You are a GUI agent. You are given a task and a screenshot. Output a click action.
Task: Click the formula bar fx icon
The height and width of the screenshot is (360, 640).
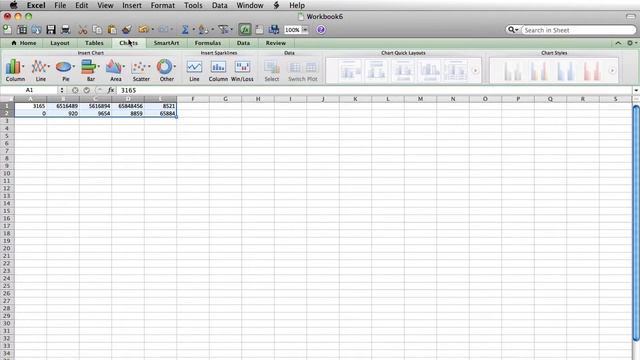click(x=111, y=90)
